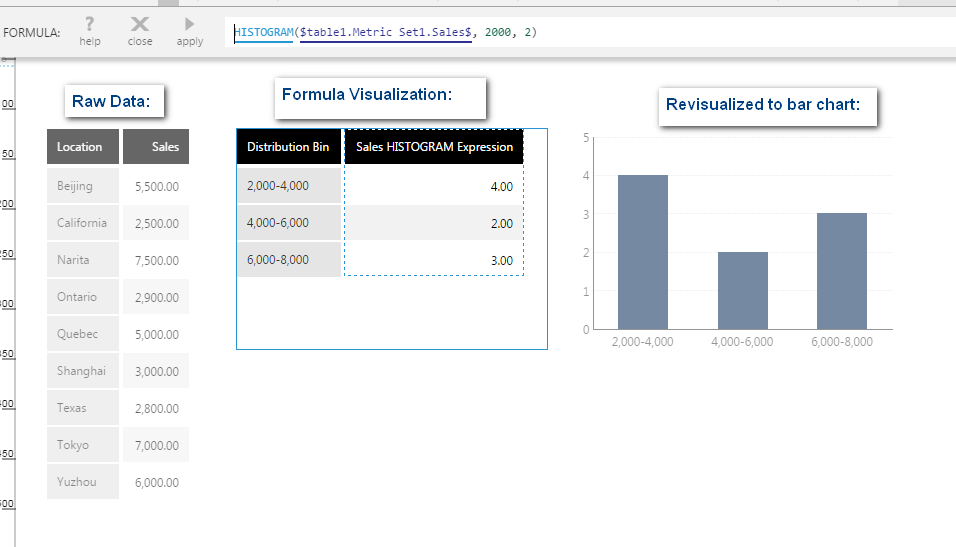Click the Tokyo location cell
956x547 pixels.
tap(82, 445)
